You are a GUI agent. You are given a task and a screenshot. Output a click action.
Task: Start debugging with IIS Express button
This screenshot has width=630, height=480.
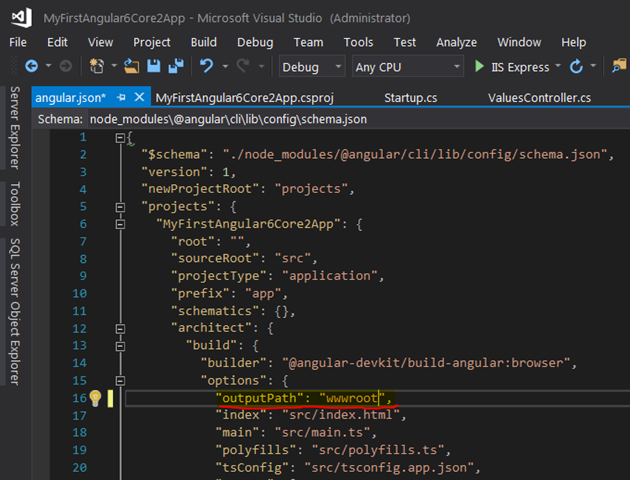coord(503,67)
